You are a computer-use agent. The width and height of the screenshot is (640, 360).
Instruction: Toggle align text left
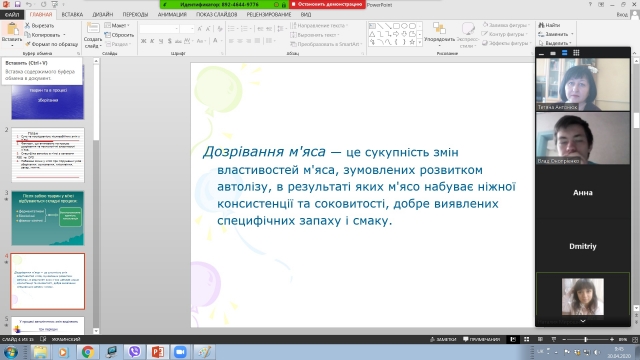231,41
